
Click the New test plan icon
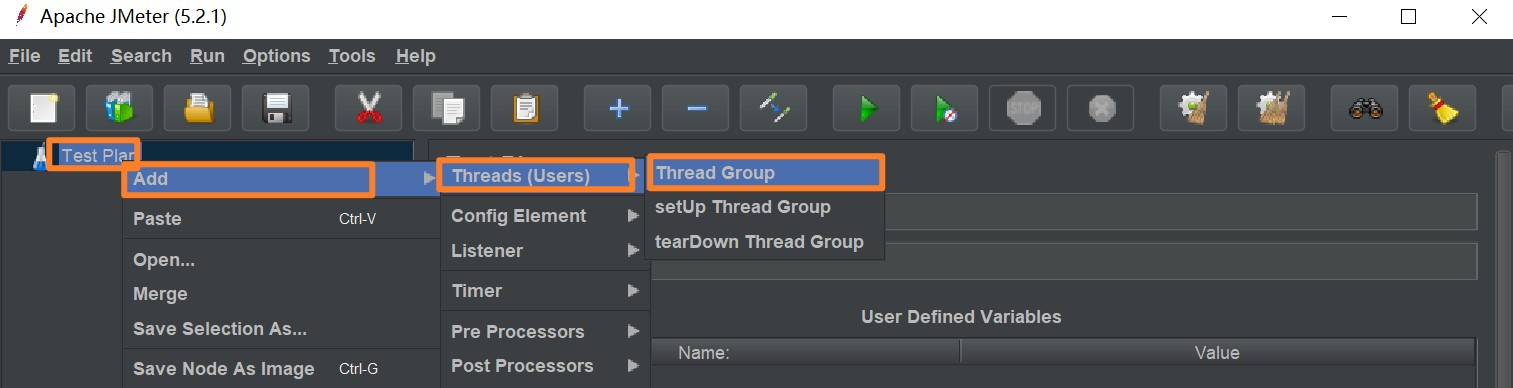pos(42,108)
